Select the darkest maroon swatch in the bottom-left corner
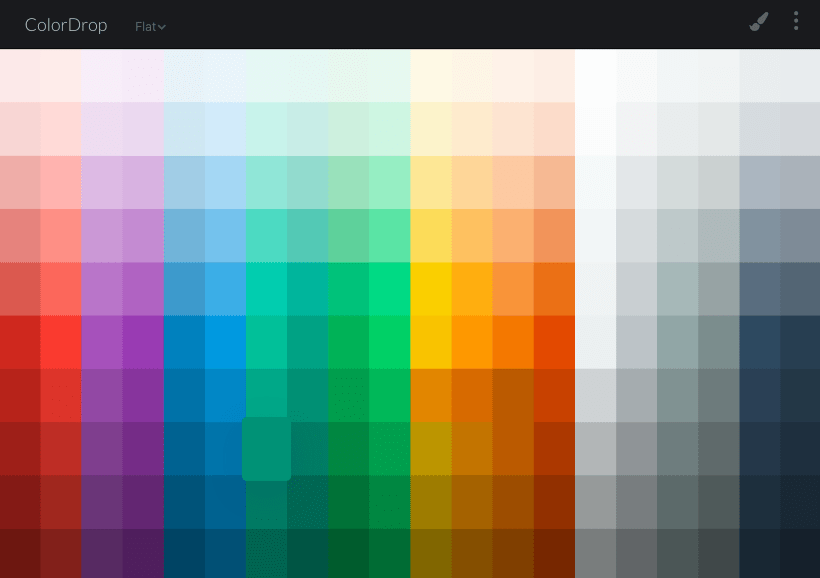Image resolution: width=820 pixels, height=578 pixels. point(20,554)
